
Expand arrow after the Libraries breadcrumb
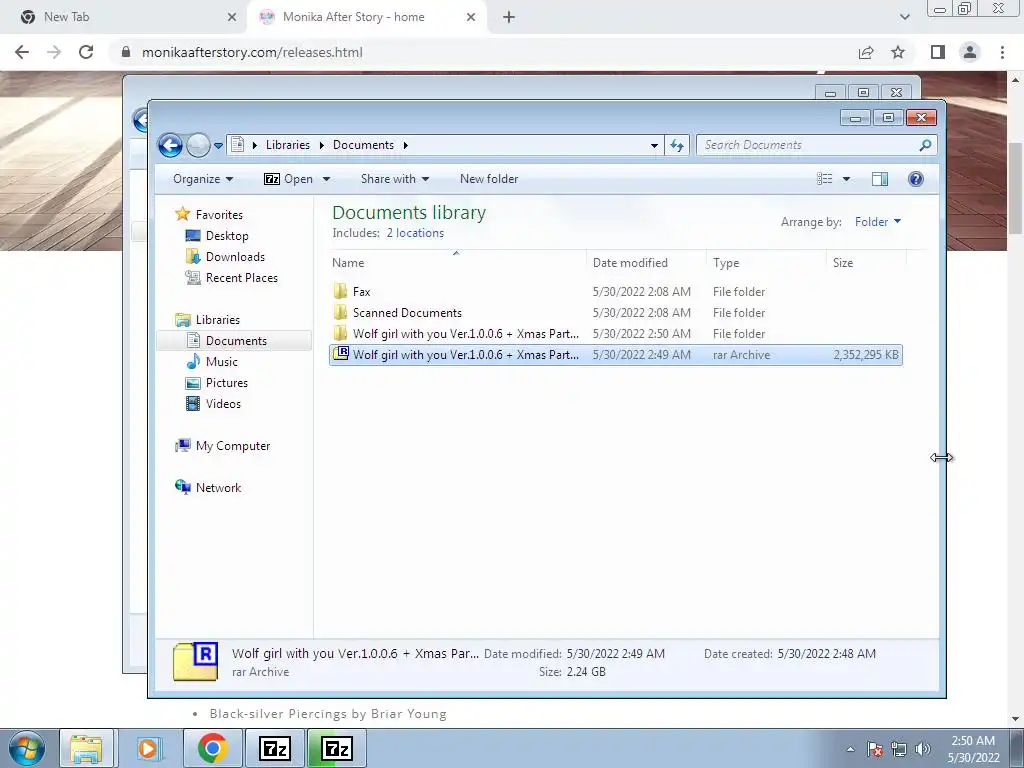[321, 145]
